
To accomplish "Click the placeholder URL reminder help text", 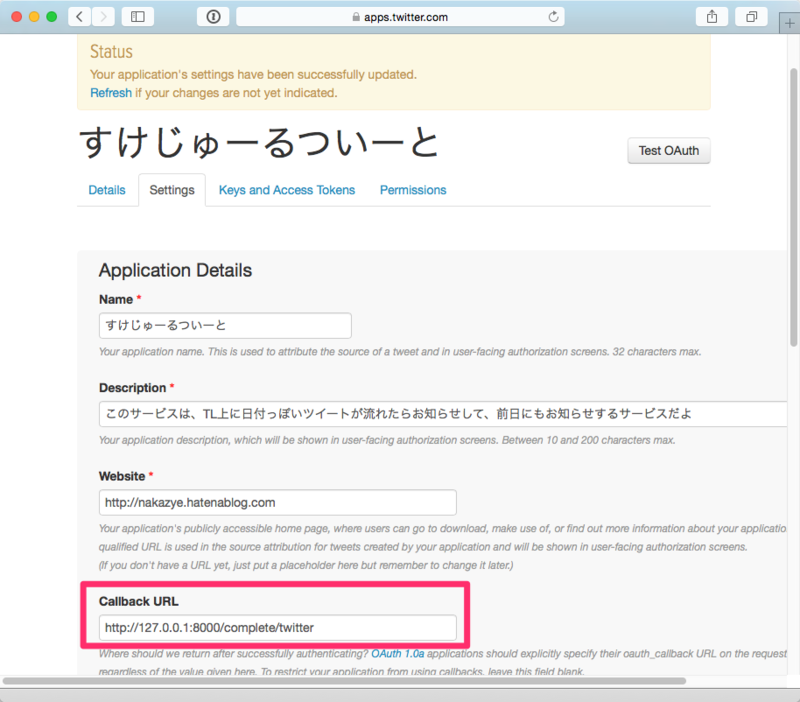I will 306,565.
